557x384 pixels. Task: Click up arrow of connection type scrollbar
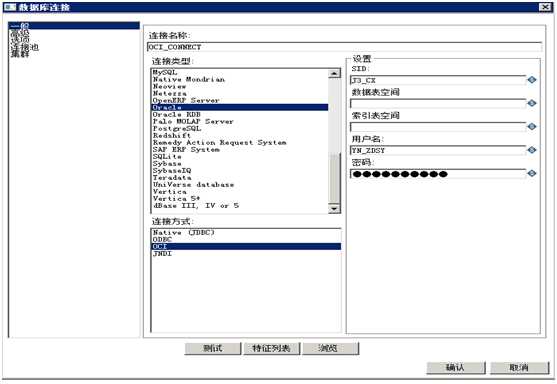click(334, 73)
